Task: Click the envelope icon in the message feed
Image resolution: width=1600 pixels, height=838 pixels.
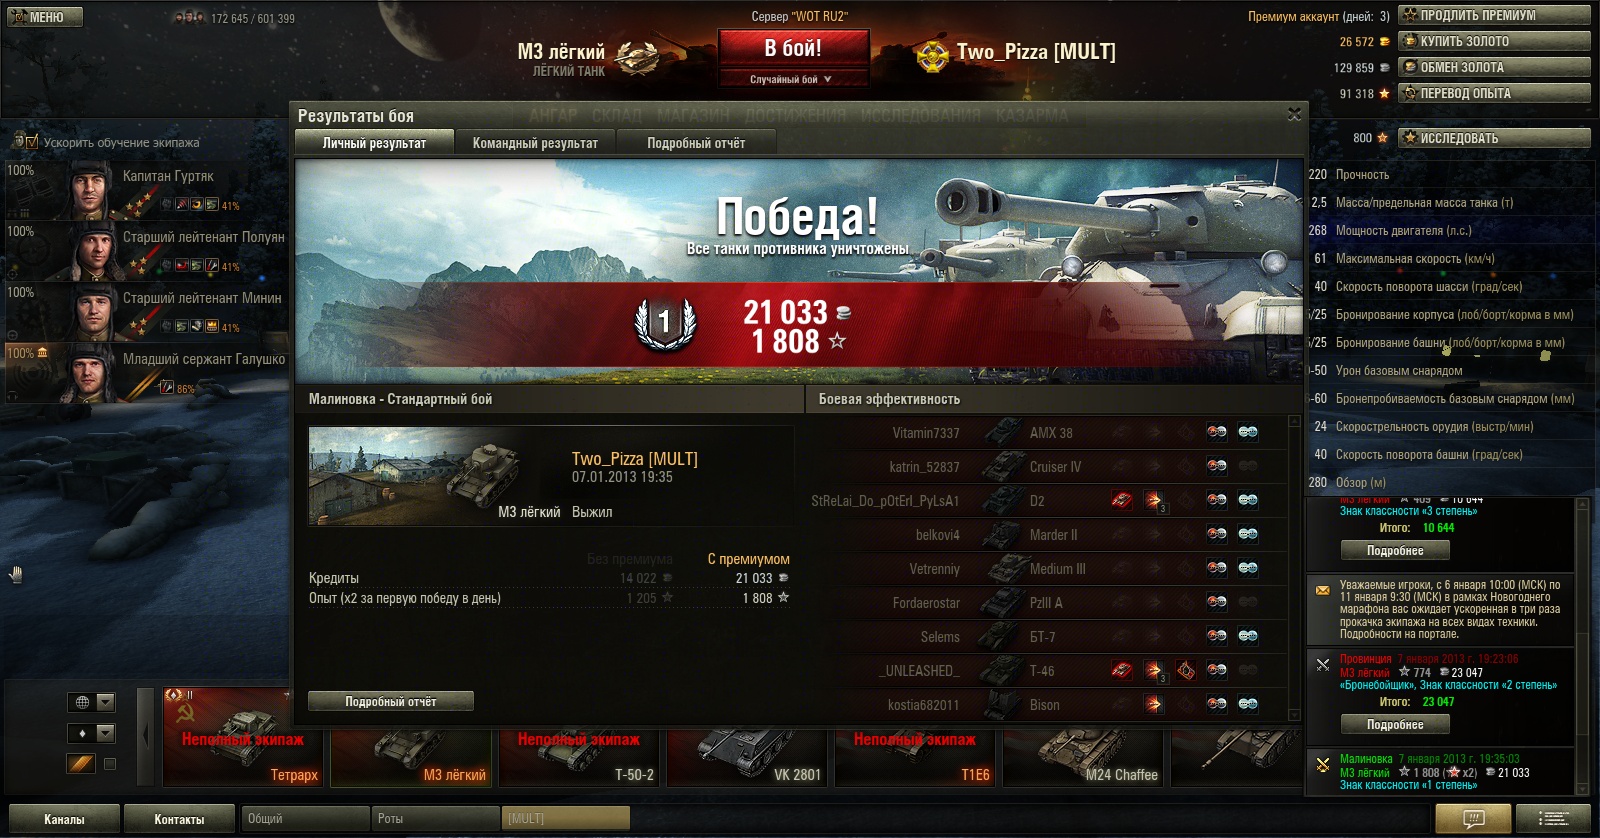Action: [1322, 590]
